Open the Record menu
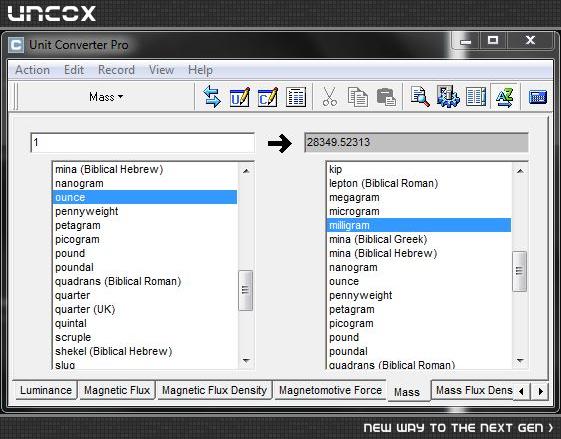The height and width of the screenshot is (439, 561). pyautogui.click(x=116, y=70)
